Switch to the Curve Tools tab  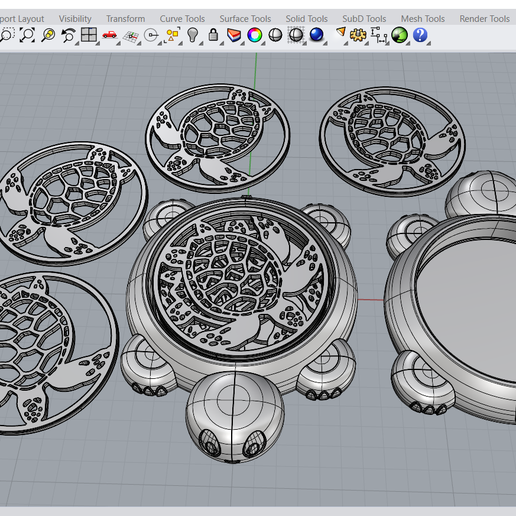coord(182,19)
